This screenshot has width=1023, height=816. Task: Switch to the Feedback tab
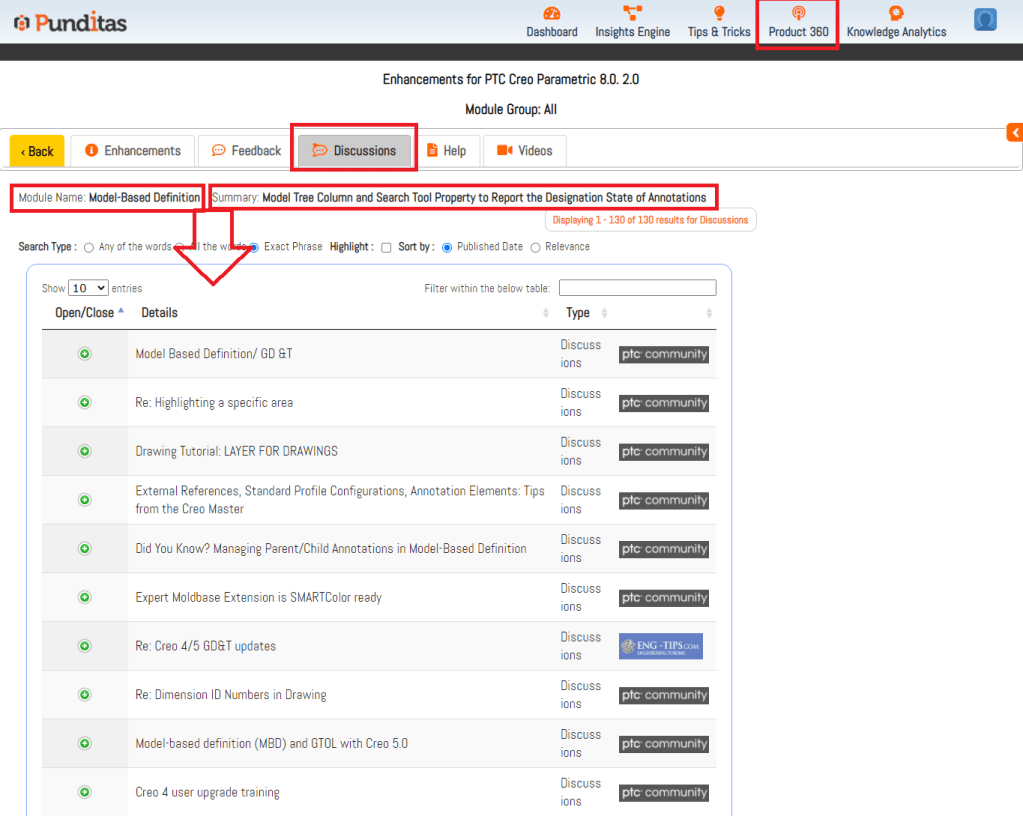pos(246,151)
